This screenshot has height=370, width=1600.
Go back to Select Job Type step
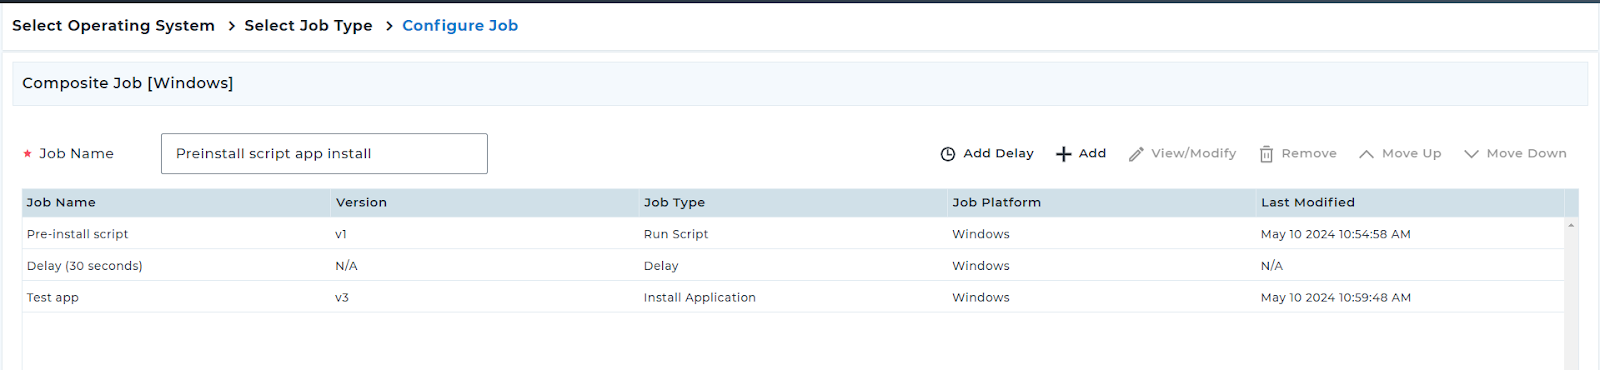308,25
